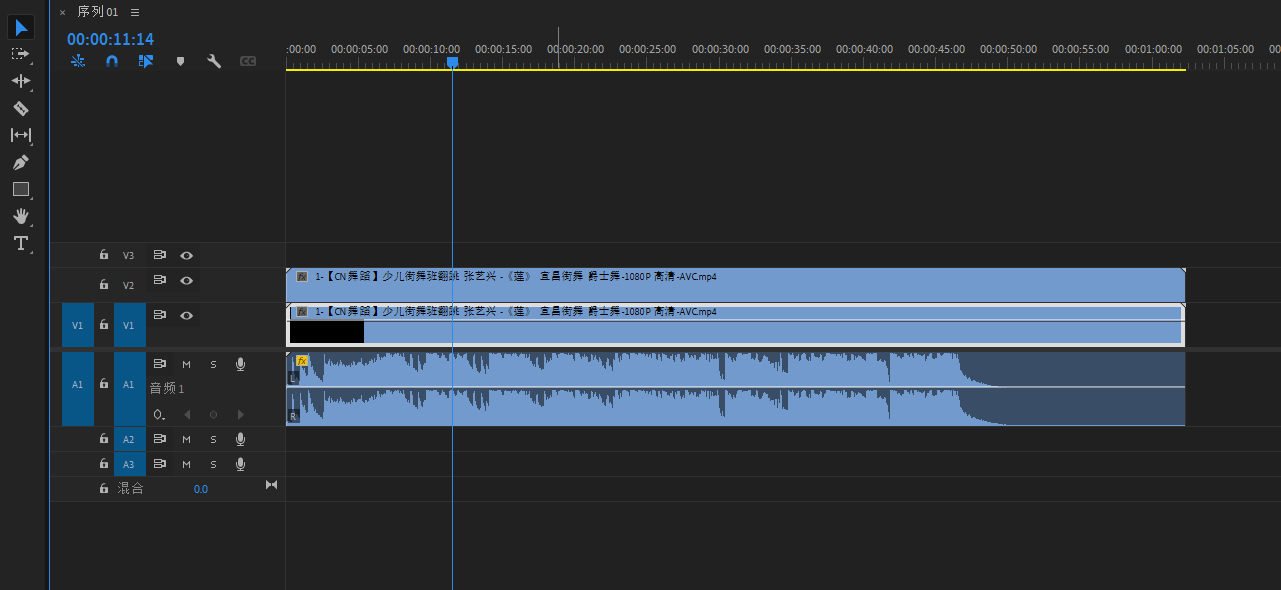Select the Pen tool
This screenshot has height=590, width=1281.
pyautogui.click(x=20, y=162)
